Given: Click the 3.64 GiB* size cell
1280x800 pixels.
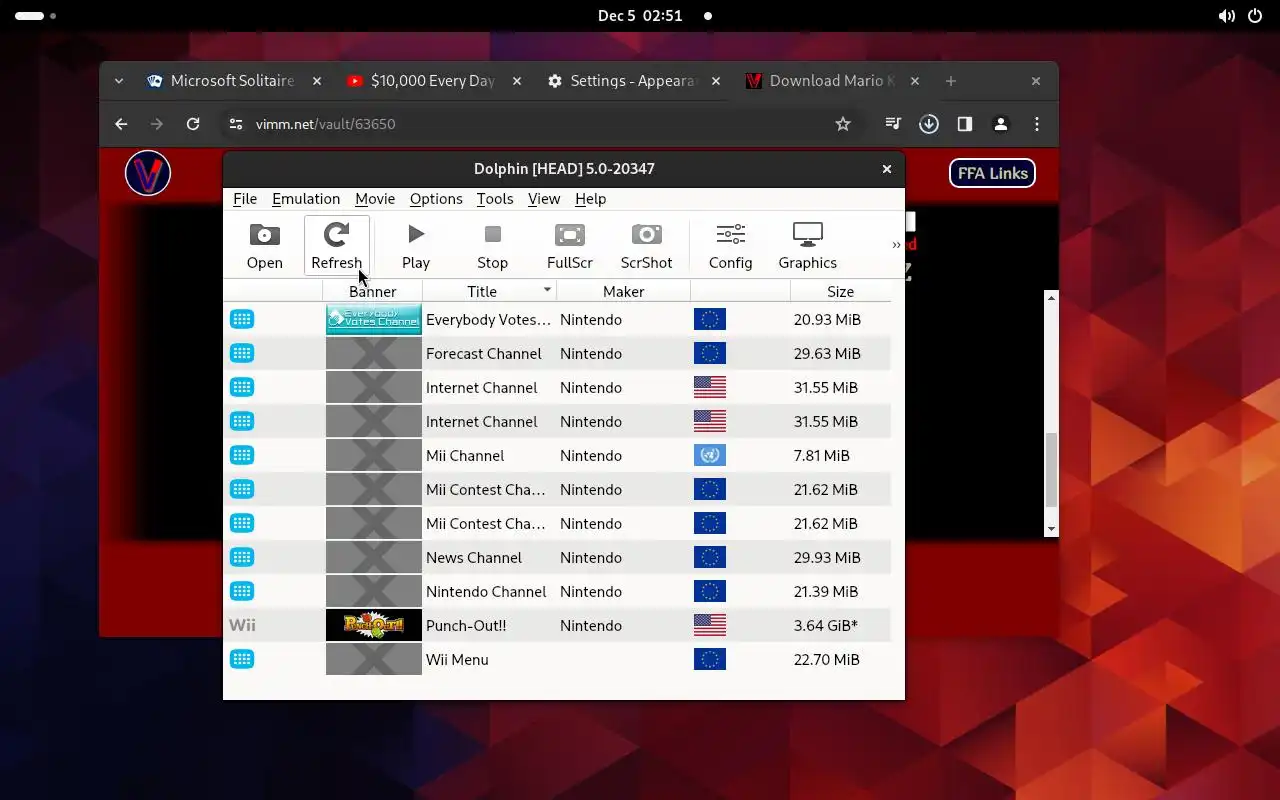Looking at the screenshot, I should tap(826, 625).
